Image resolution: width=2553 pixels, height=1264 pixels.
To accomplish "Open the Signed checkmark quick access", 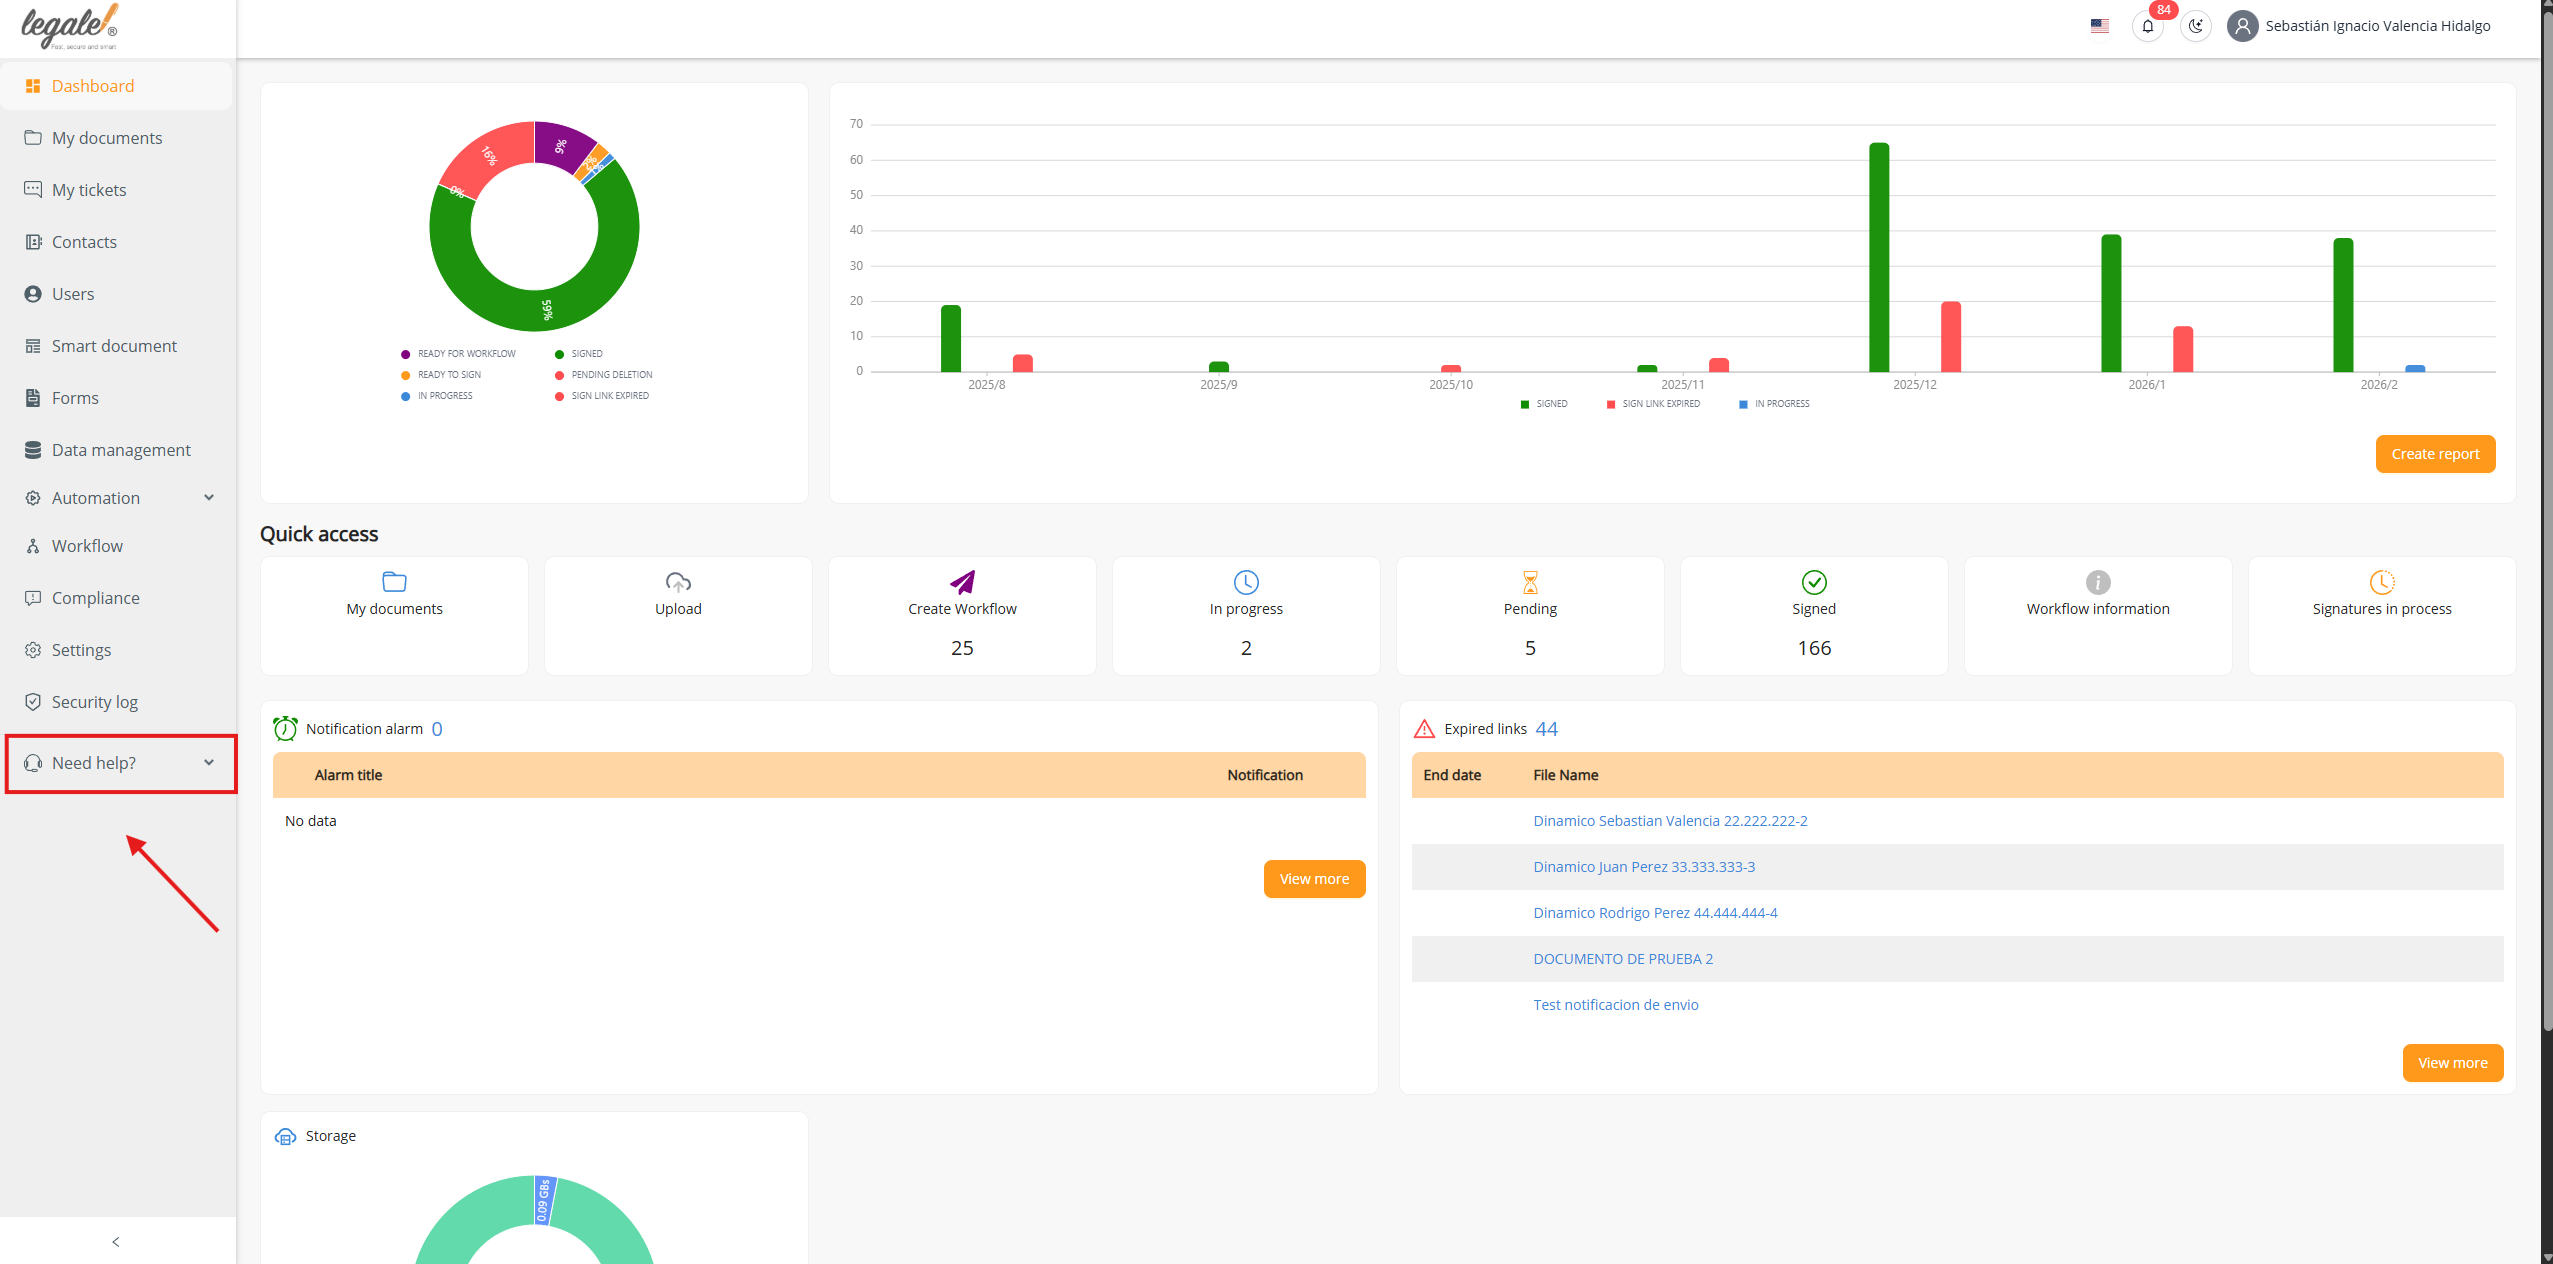I will point(1813,582).
